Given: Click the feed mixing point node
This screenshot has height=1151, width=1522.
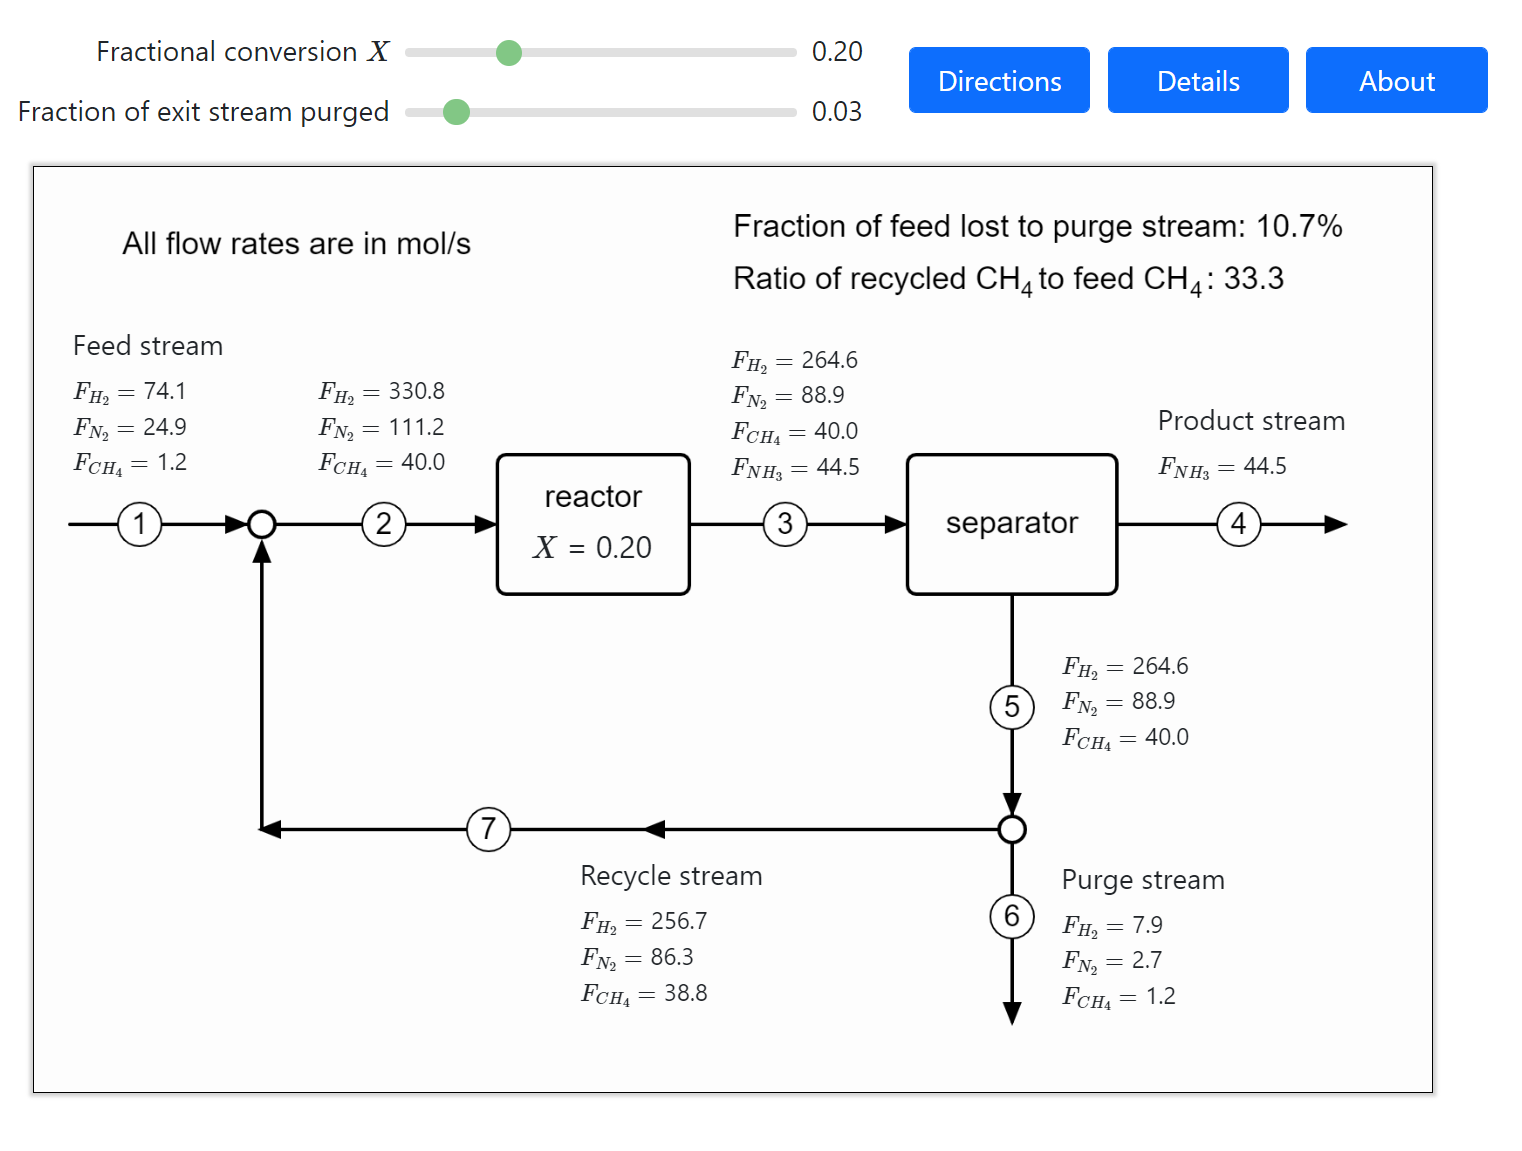Looking at the screenshot, I should (x=262, y=524).
